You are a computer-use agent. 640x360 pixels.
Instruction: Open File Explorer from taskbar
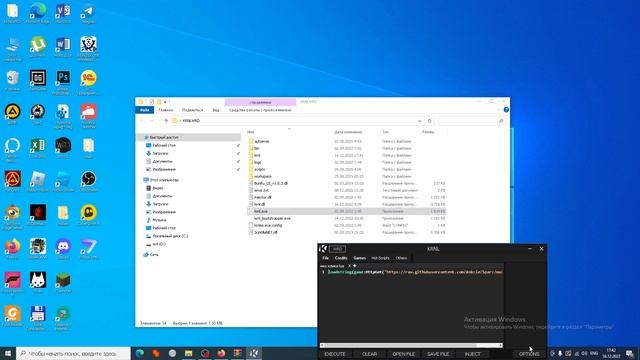pos(189,353)
